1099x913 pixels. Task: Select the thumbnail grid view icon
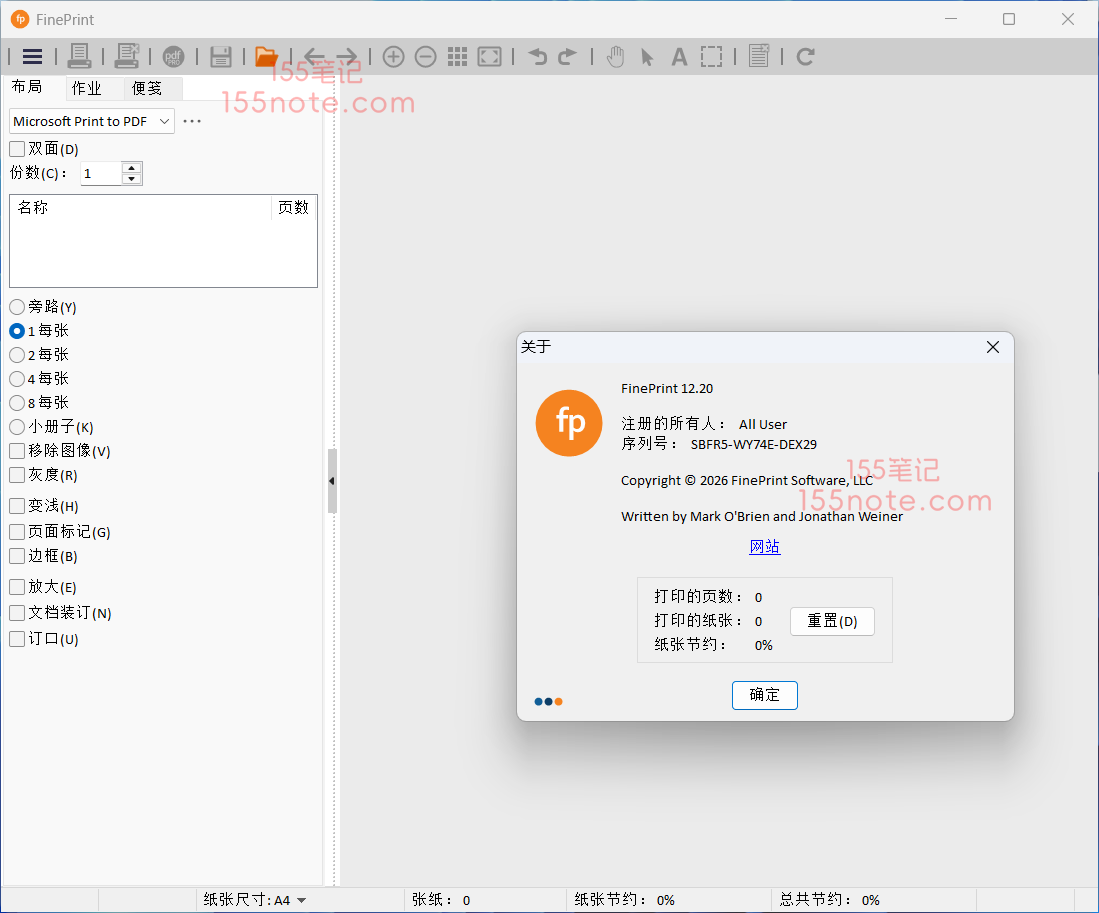tap(457, 57)
